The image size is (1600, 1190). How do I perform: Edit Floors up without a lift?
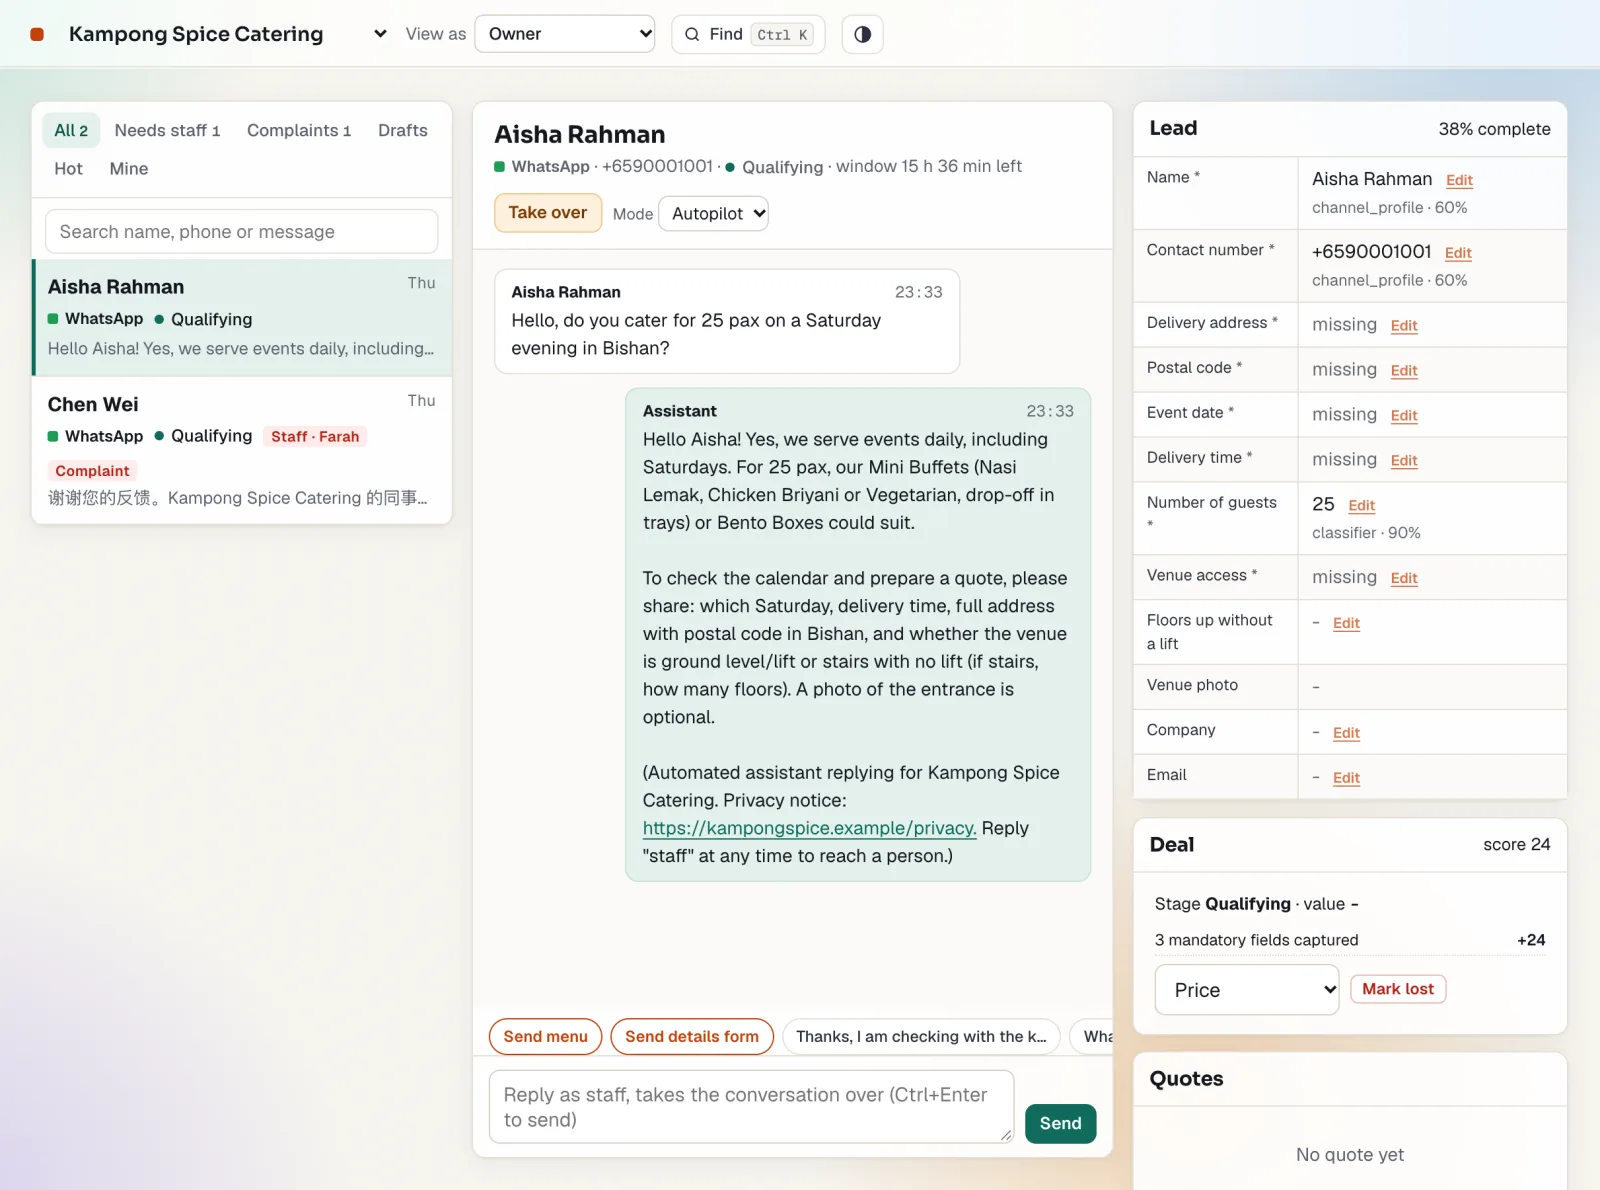coord(1346,623)
